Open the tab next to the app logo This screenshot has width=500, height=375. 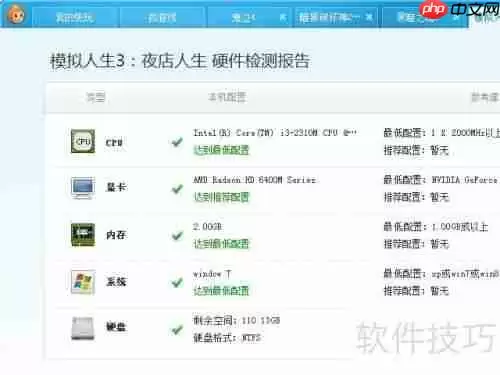coord(75,17)
